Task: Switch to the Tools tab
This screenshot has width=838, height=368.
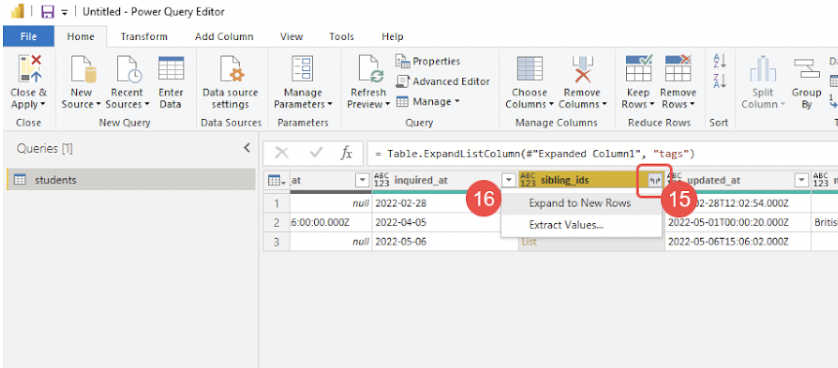Action: tap(342, 37)
